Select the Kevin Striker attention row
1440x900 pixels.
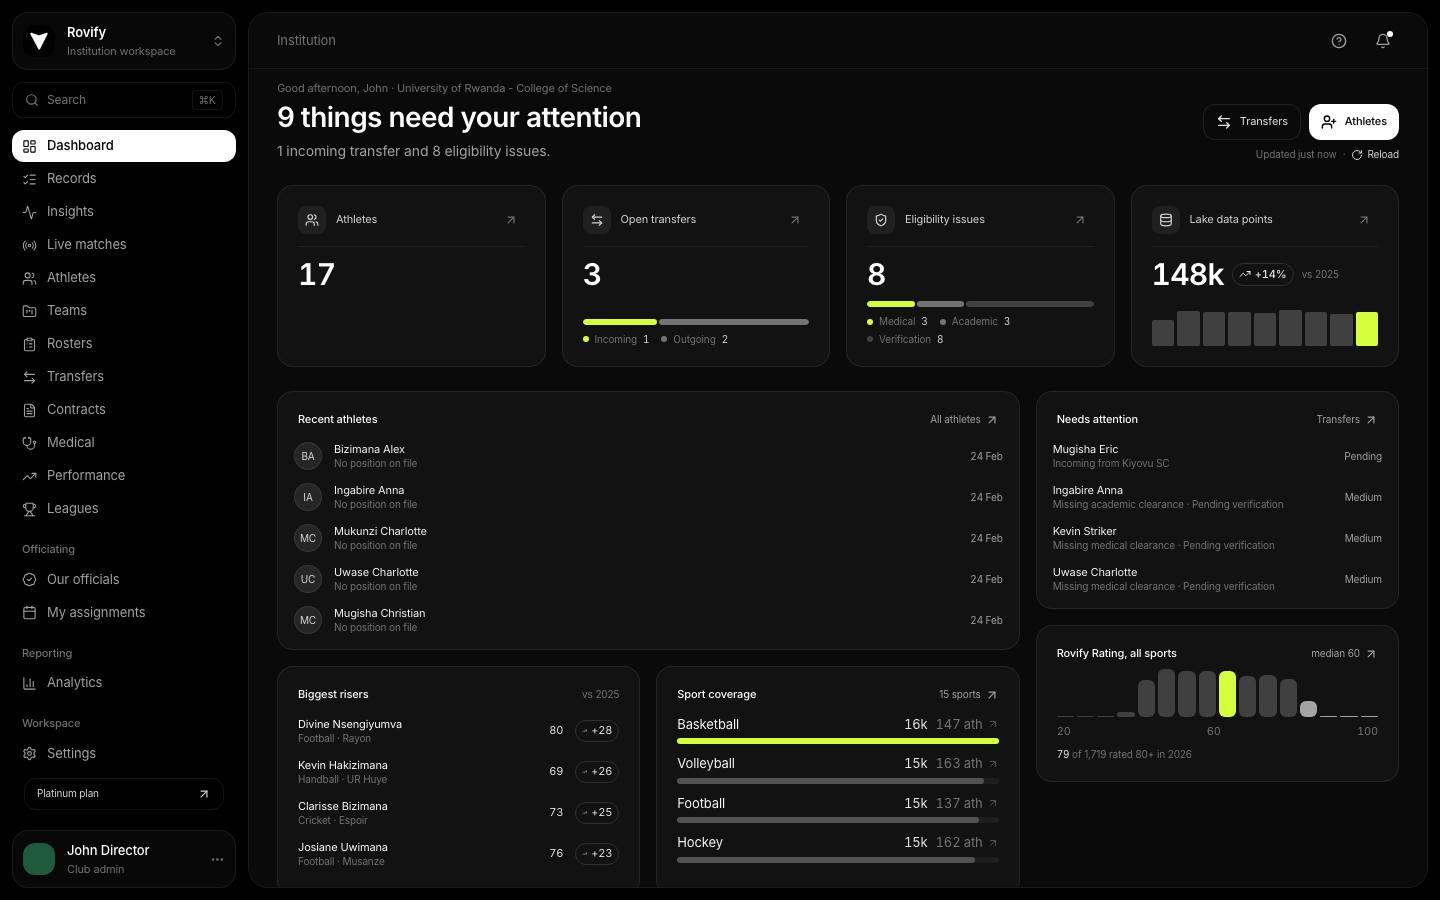tap(1217, 538)
